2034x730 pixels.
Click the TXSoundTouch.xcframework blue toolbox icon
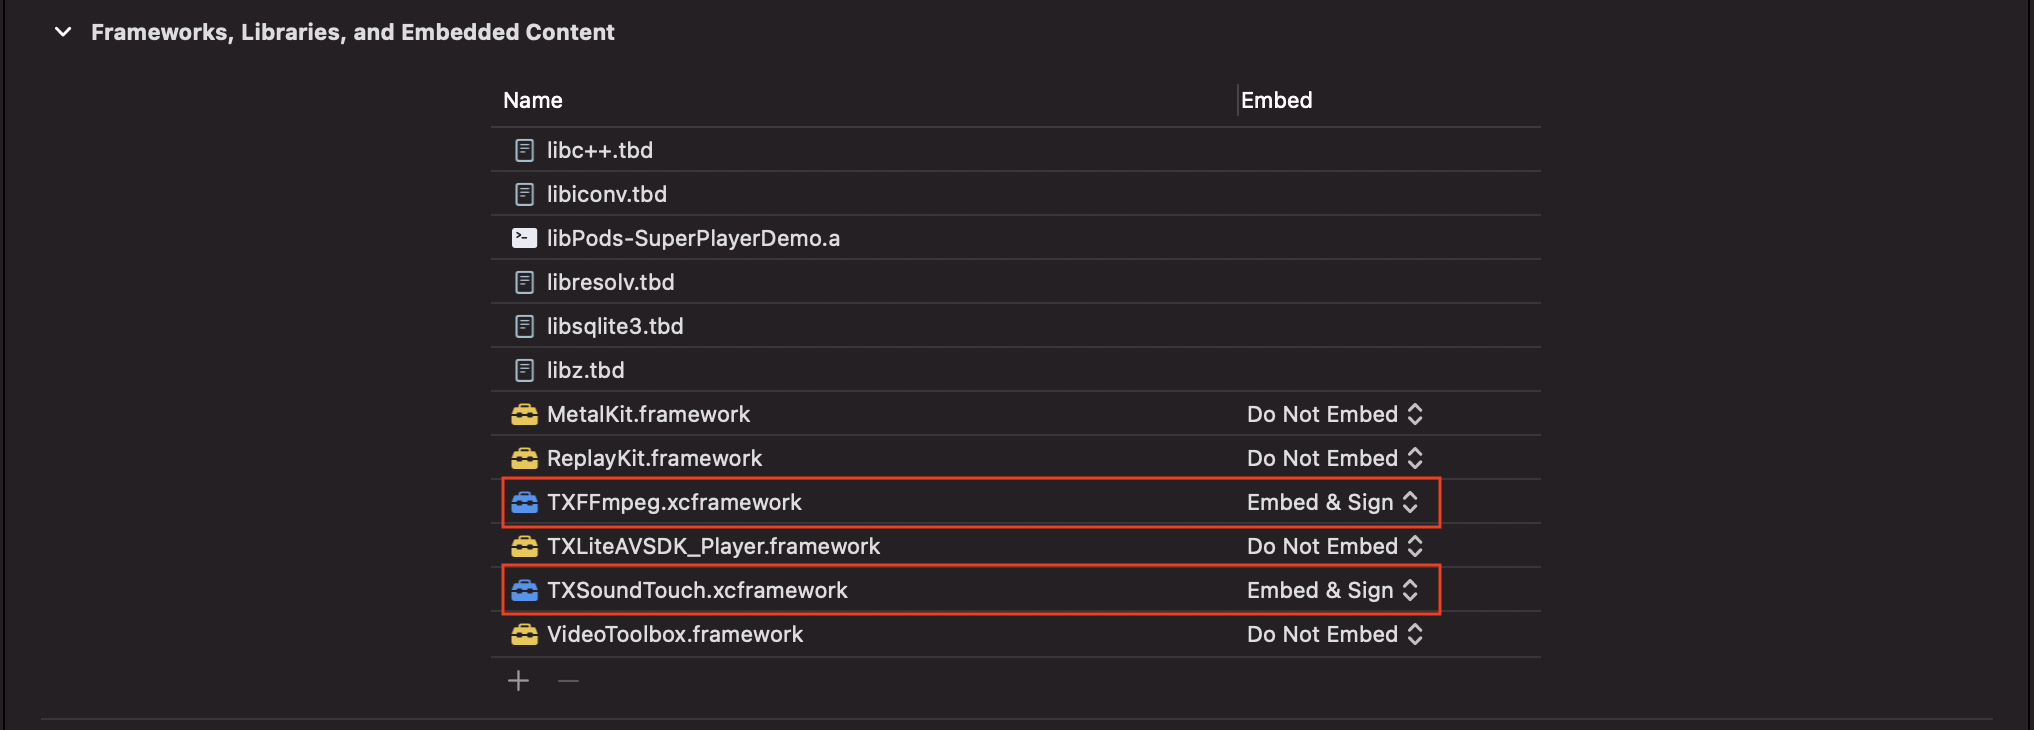click(524, 590)
